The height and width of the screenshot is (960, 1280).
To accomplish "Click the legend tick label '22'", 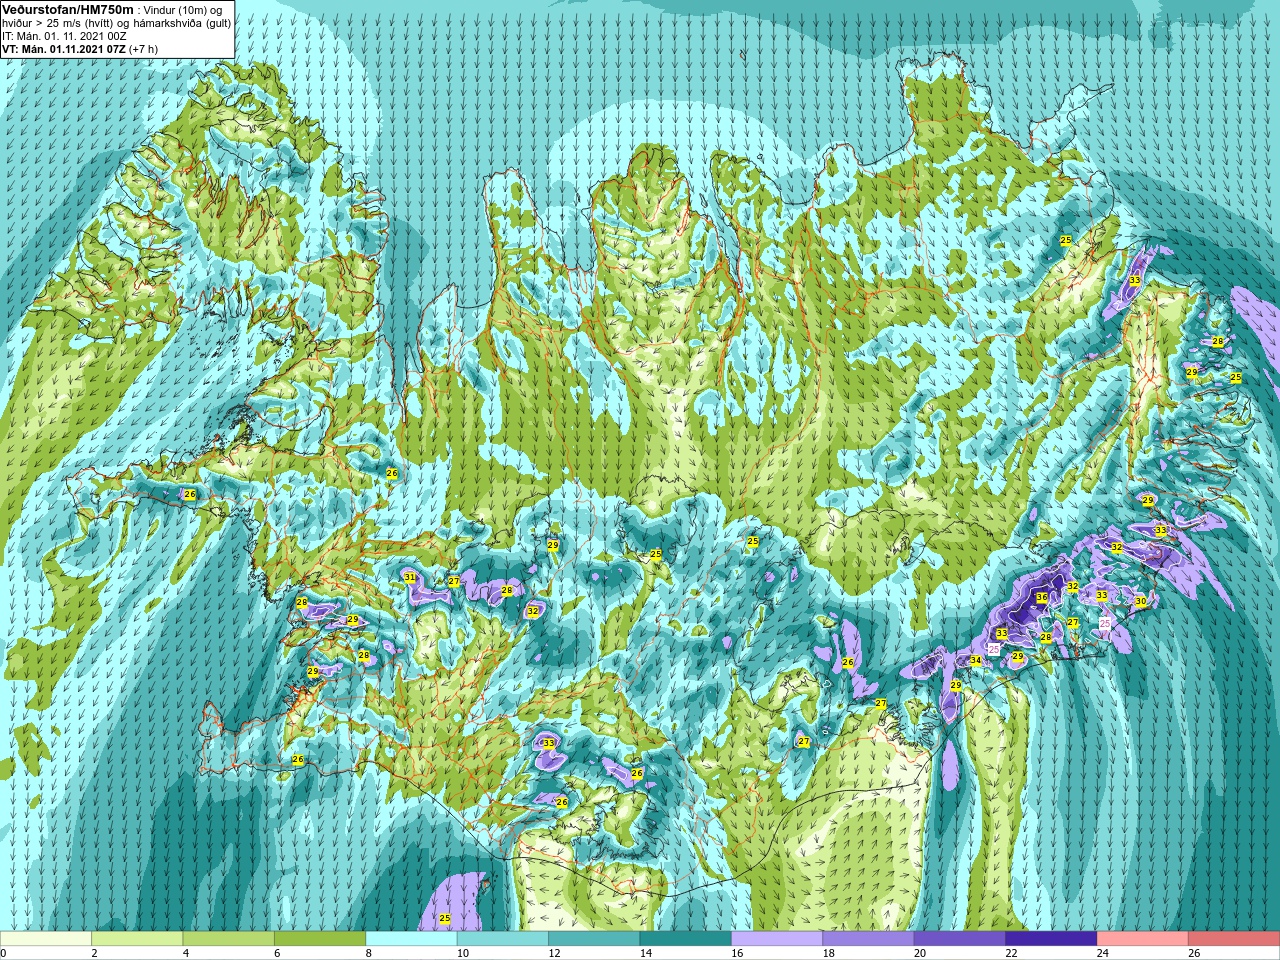I will (1011, 953).
